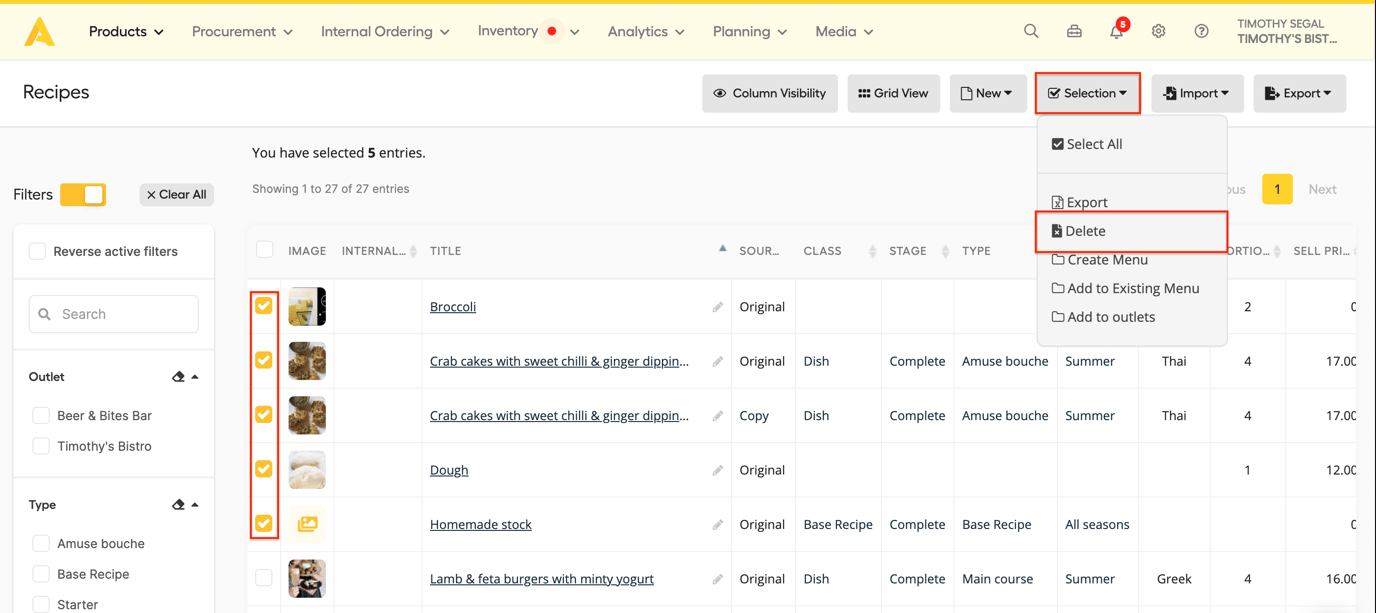
Task: Select Add to Existing Menu option
Action: click(x=1132, y=288)
